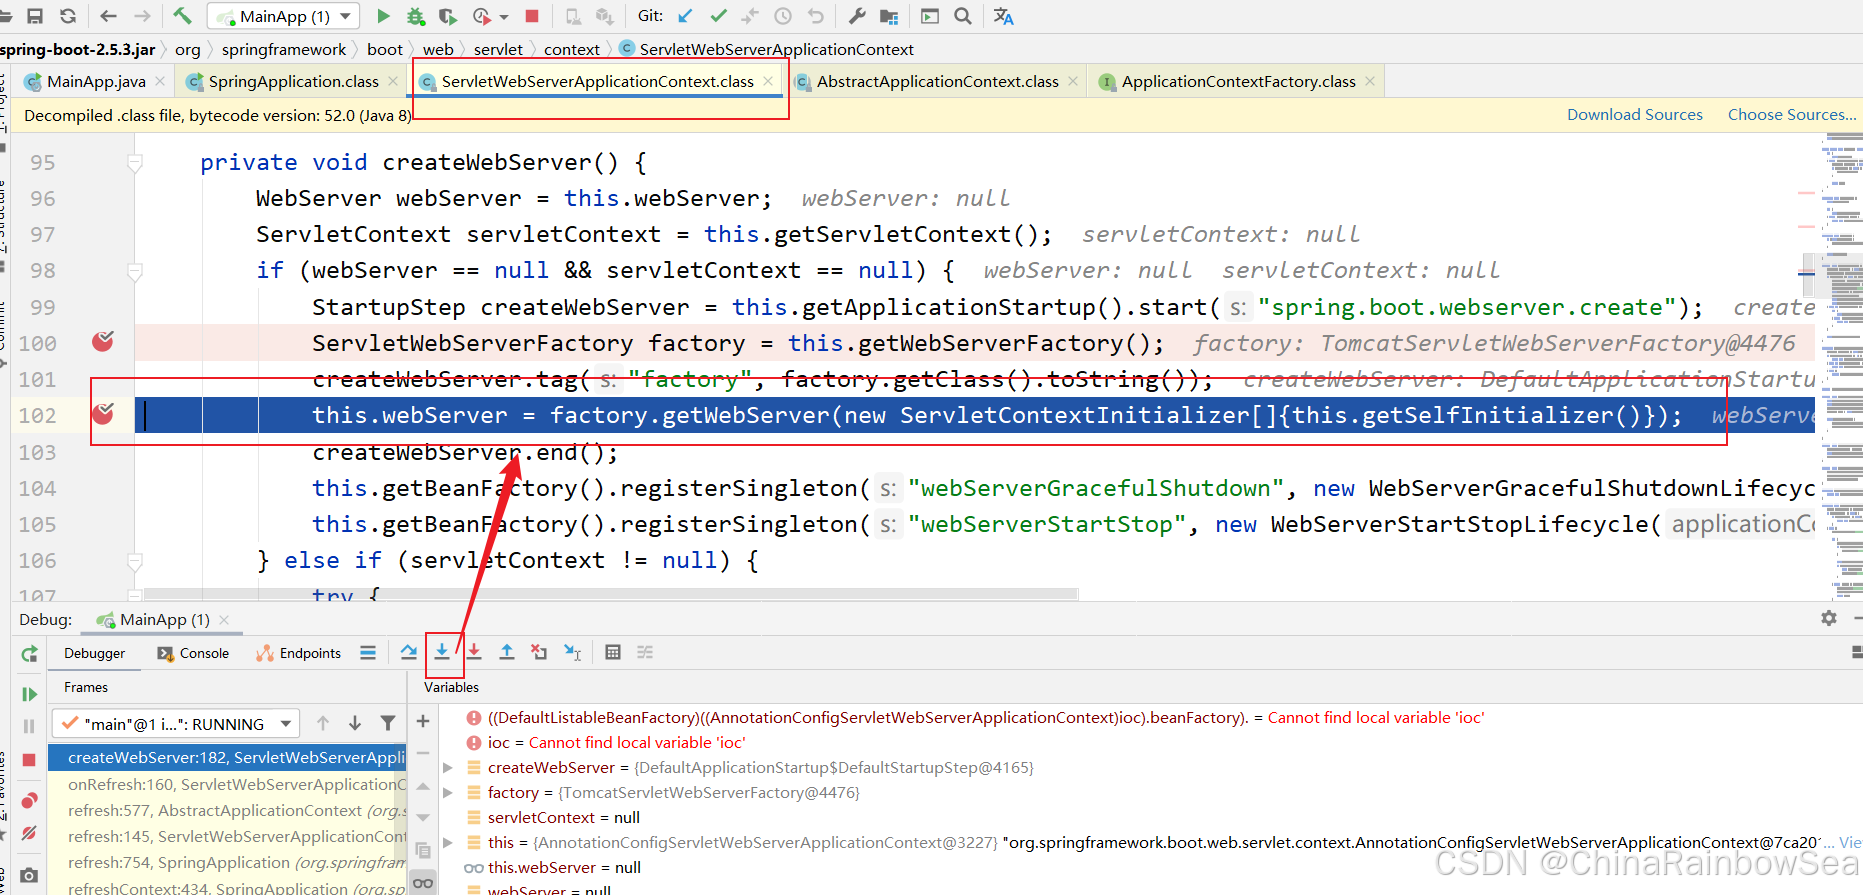The width and height of the screenshot is (1863, 895).
Task: Click the Choose Sources link
Action: (1791, 115)
